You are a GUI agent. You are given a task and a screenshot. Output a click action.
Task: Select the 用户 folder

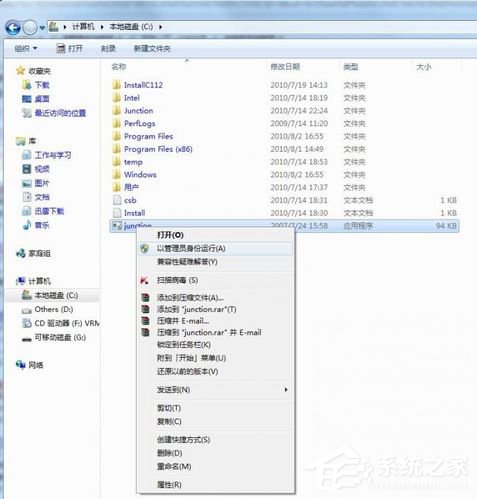131,187
